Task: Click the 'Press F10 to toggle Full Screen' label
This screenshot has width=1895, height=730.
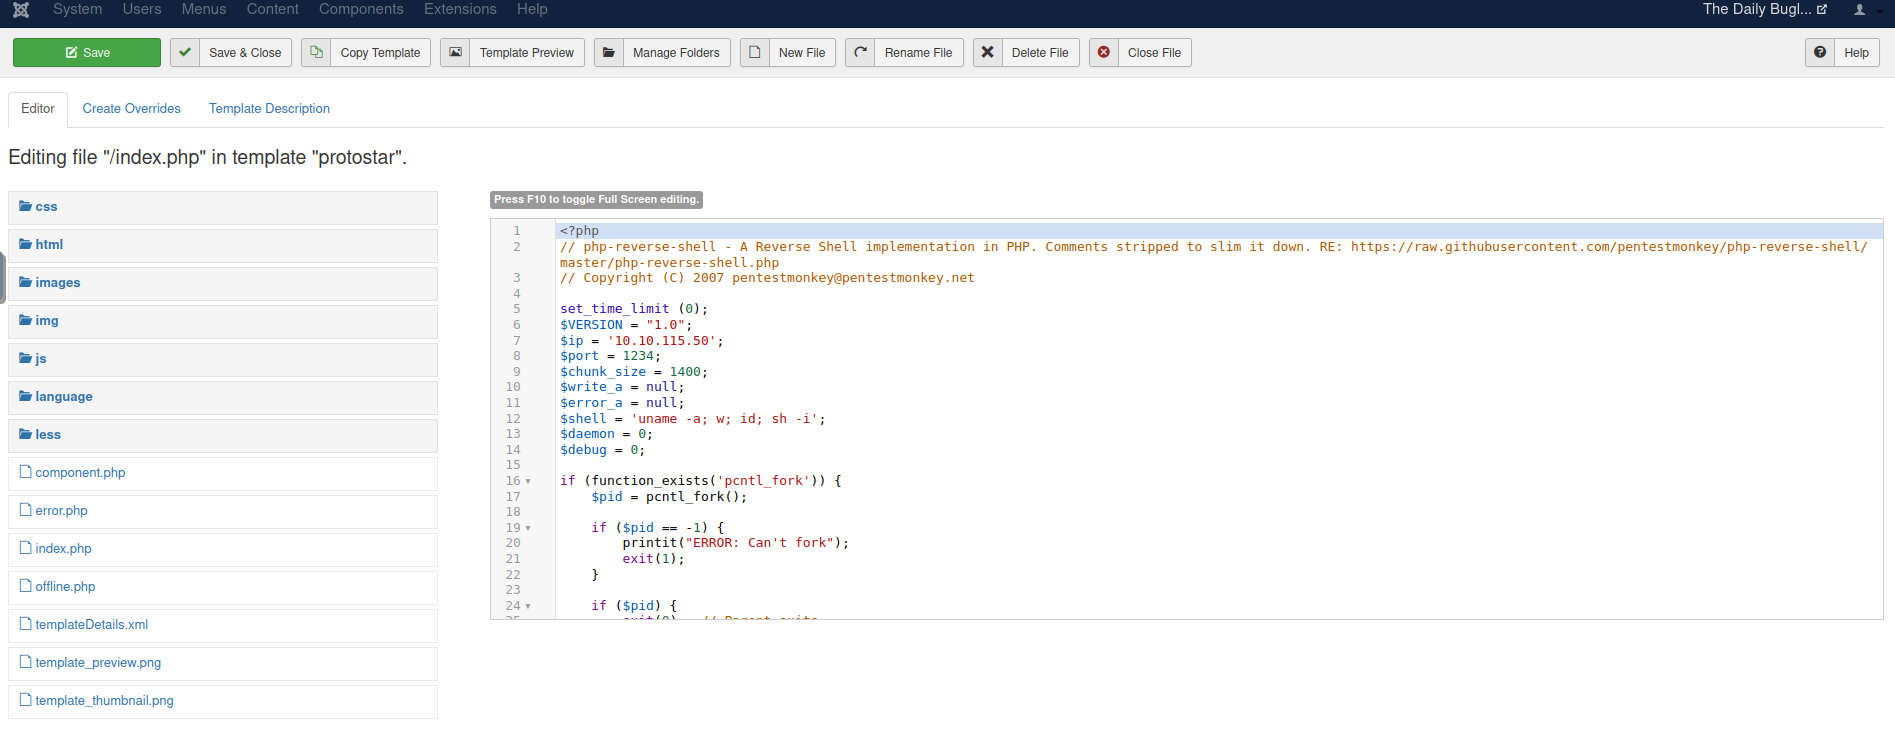Action: pyautogui.click(x=596, y=200)
